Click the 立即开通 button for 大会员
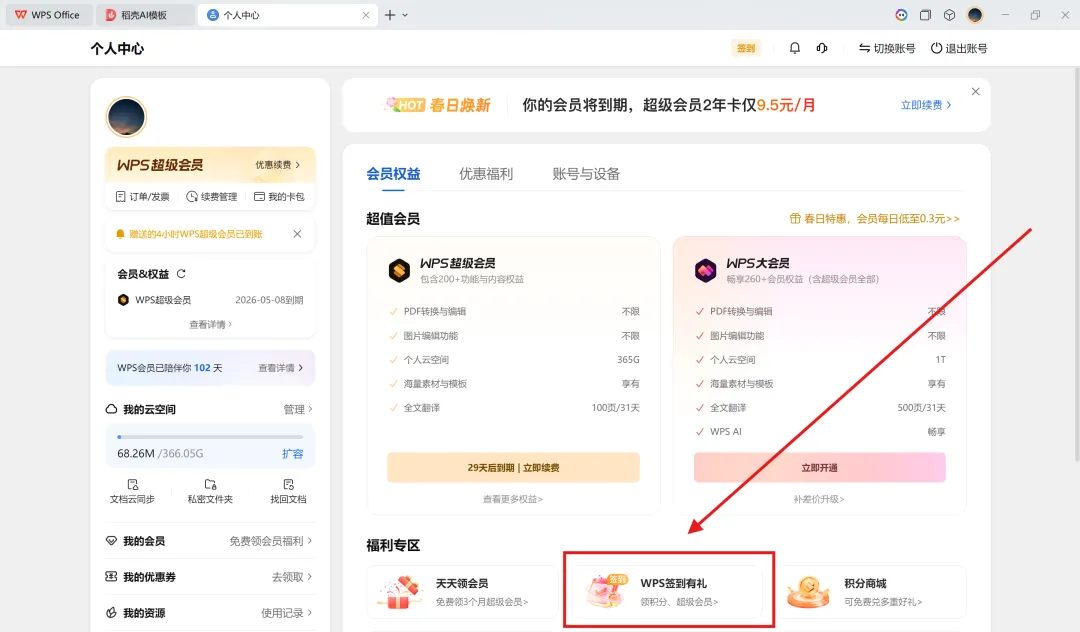Image resolution: width=1080 pixels, height=632 pixels. tap(820, 467)
